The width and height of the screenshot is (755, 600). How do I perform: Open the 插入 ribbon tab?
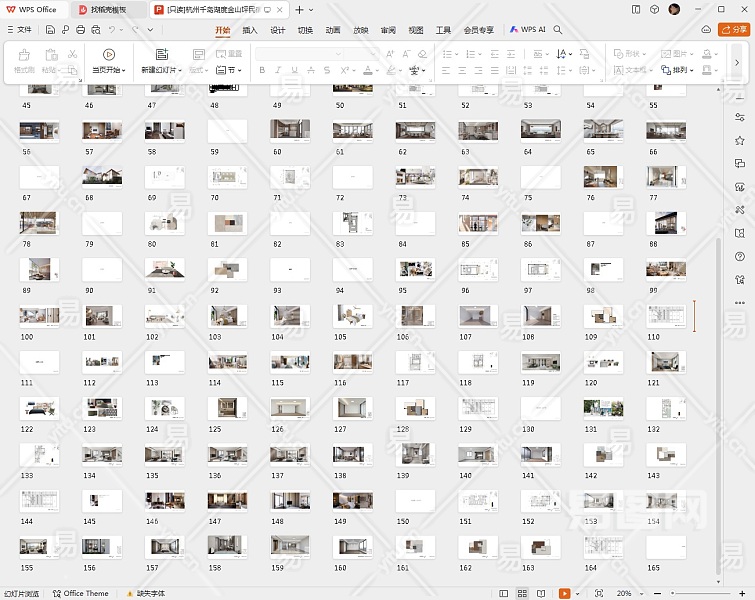click(x=250, y=30)
